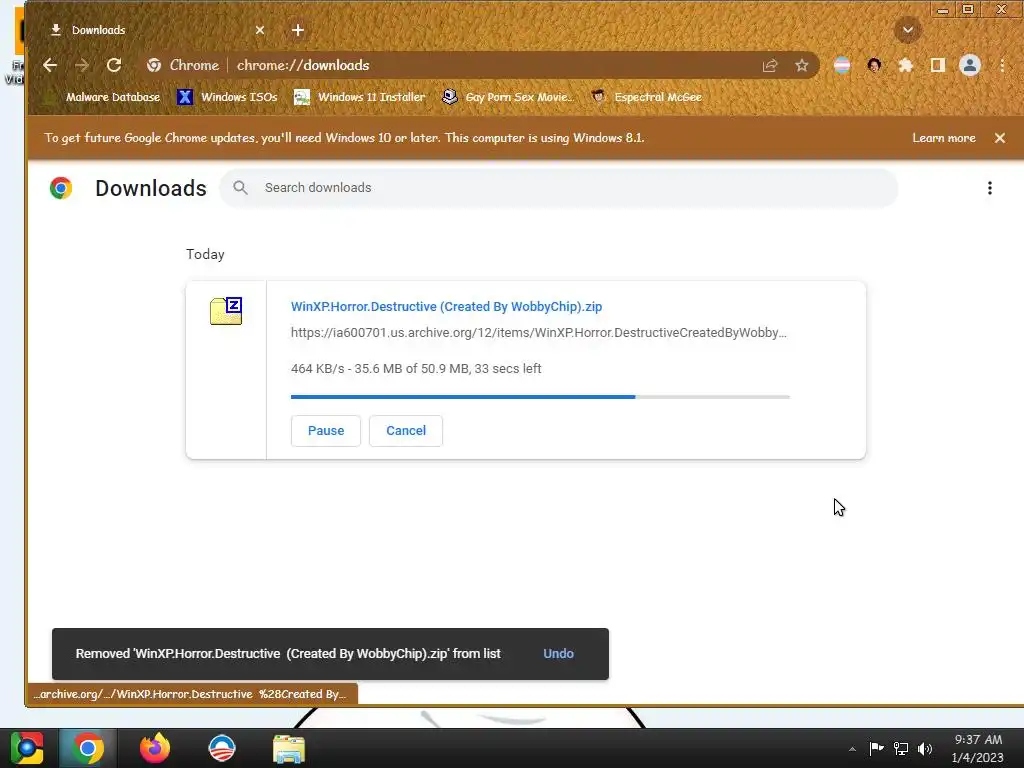Open the face avatar extension icon
This screenshot has height=768, width=1024.
[x=874, y=65]
